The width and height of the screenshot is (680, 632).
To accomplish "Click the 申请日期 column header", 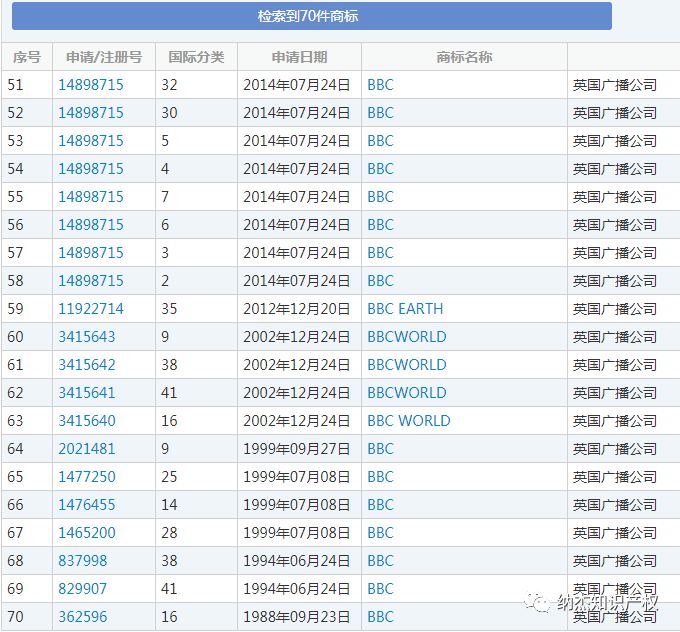I will pyautogui.click(x=299, y=57).
